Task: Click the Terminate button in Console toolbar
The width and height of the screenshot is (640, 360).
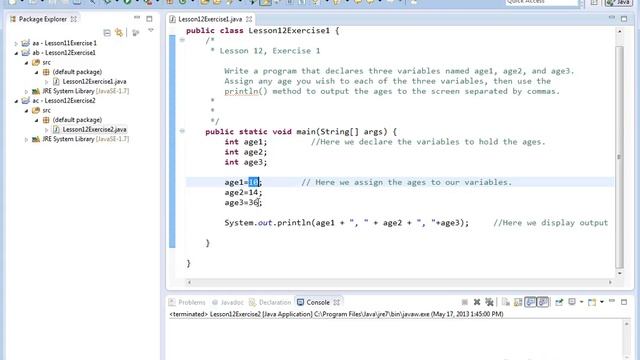Action: pos(464,302)
